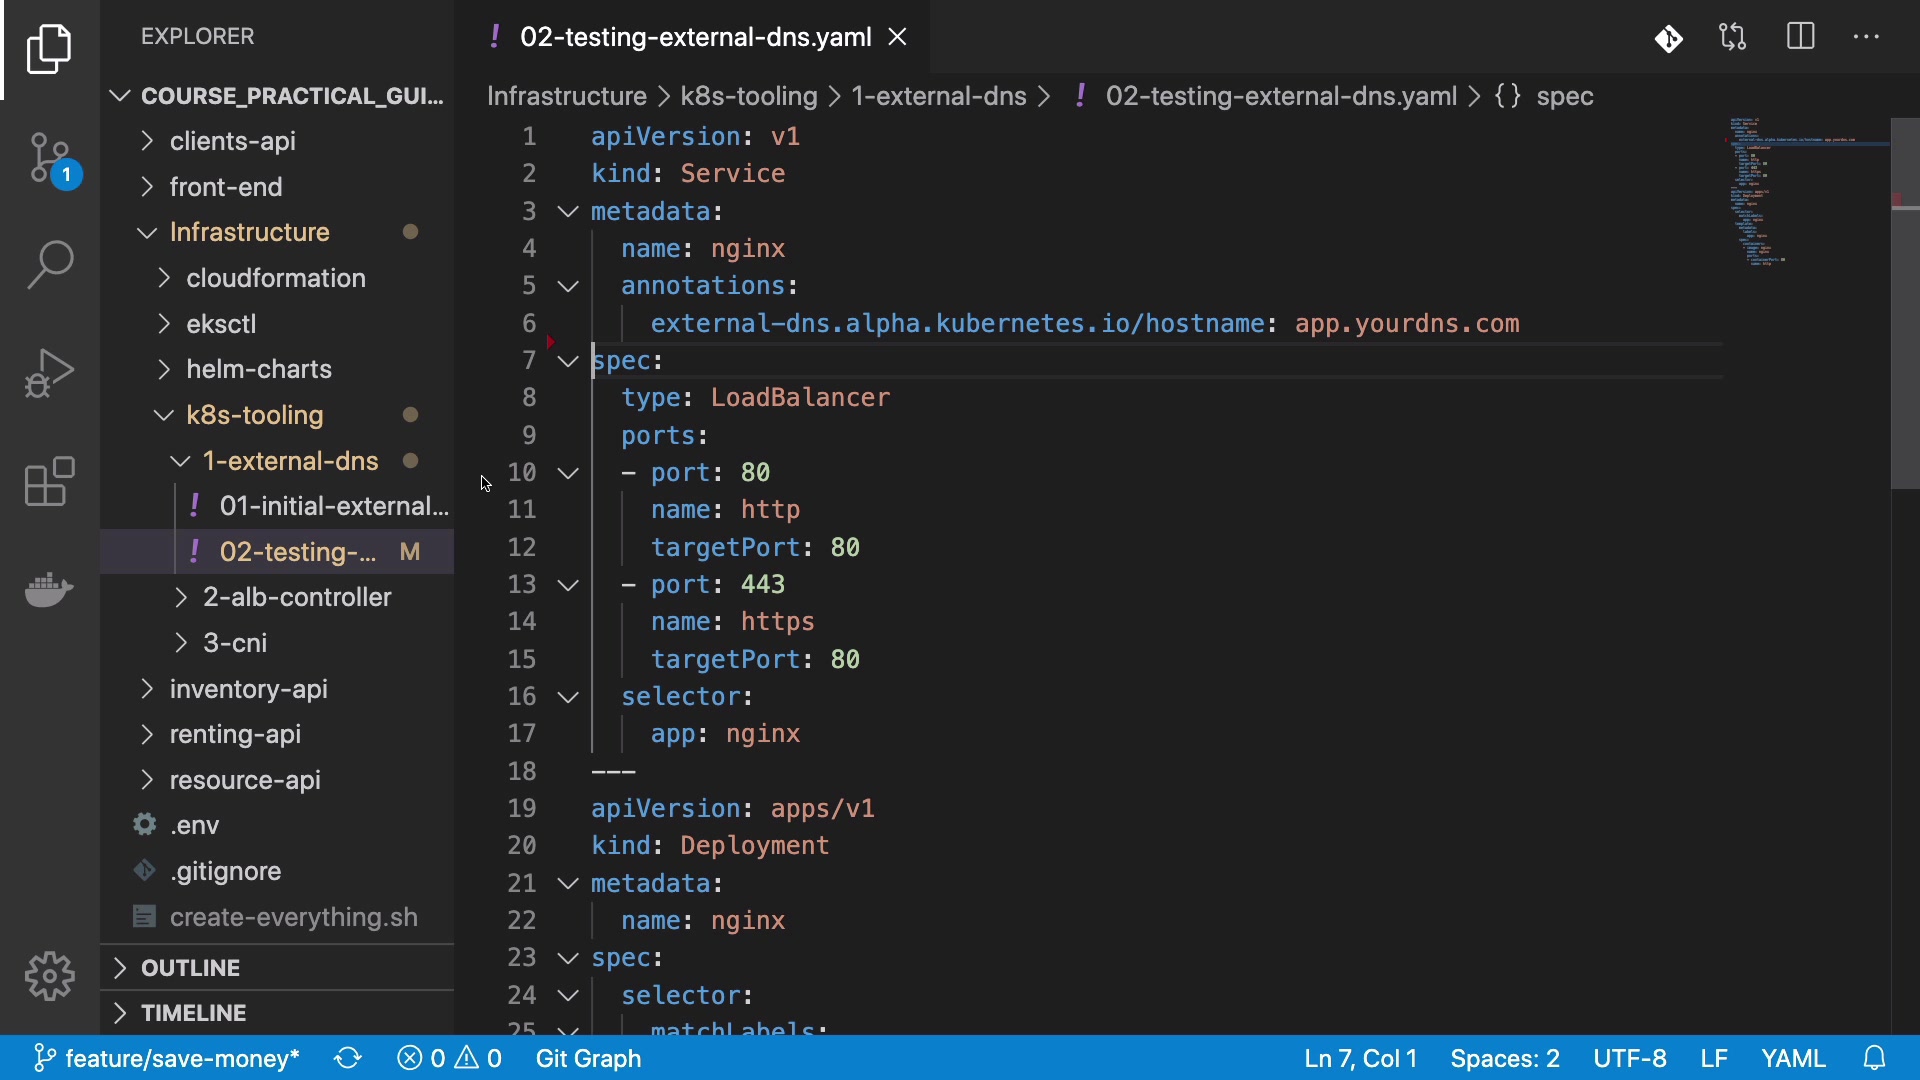
Task: Toggle split editor right
Action: [1800, 38]
